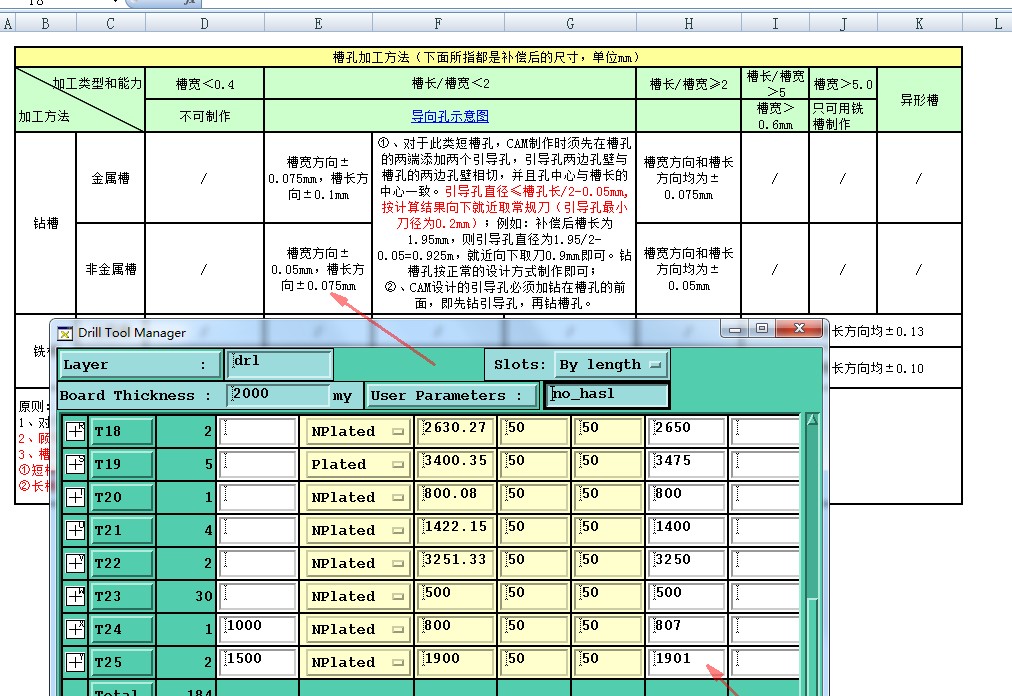Click the drill size field 807 for T24

point(685,629)
